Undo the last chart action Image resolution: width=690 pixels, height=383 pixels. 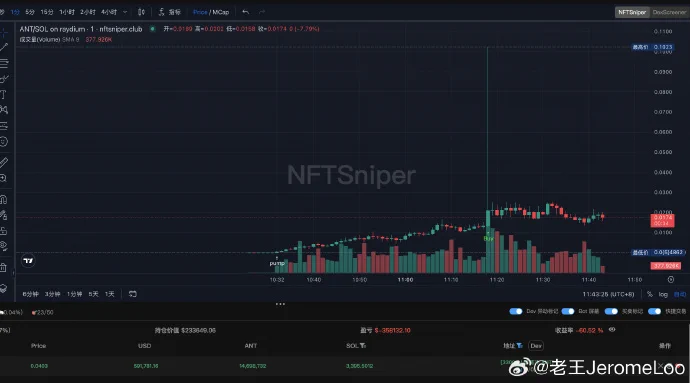(246, 12)
